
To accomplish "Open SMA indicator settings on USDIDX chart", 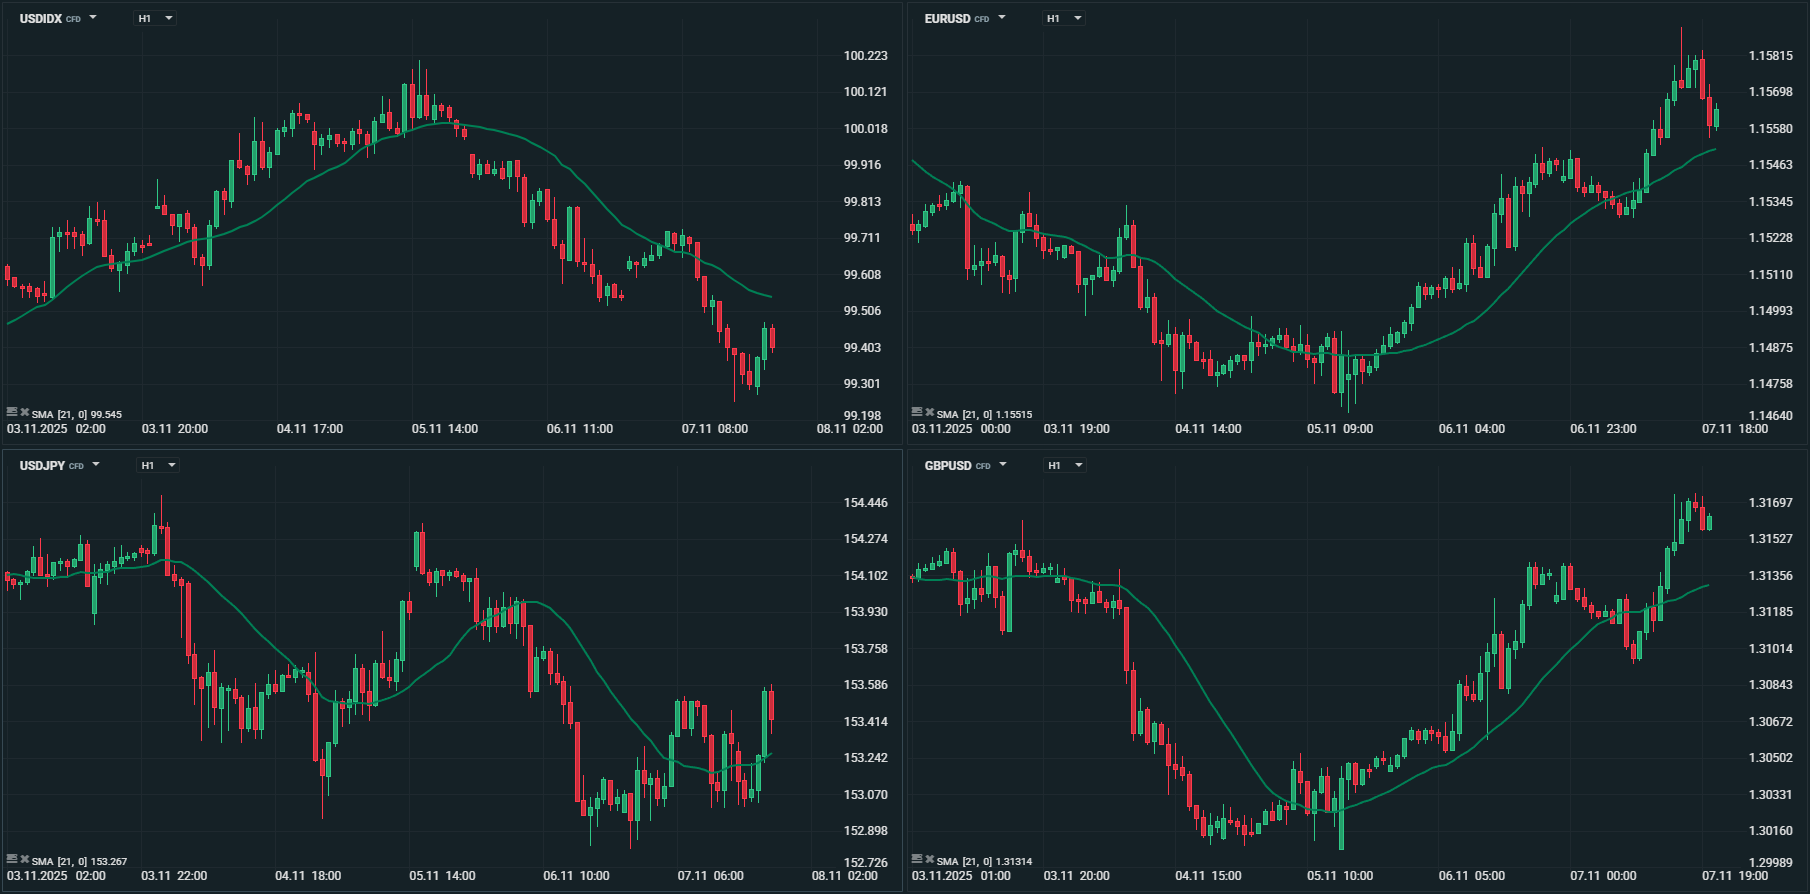I will 12,412.
